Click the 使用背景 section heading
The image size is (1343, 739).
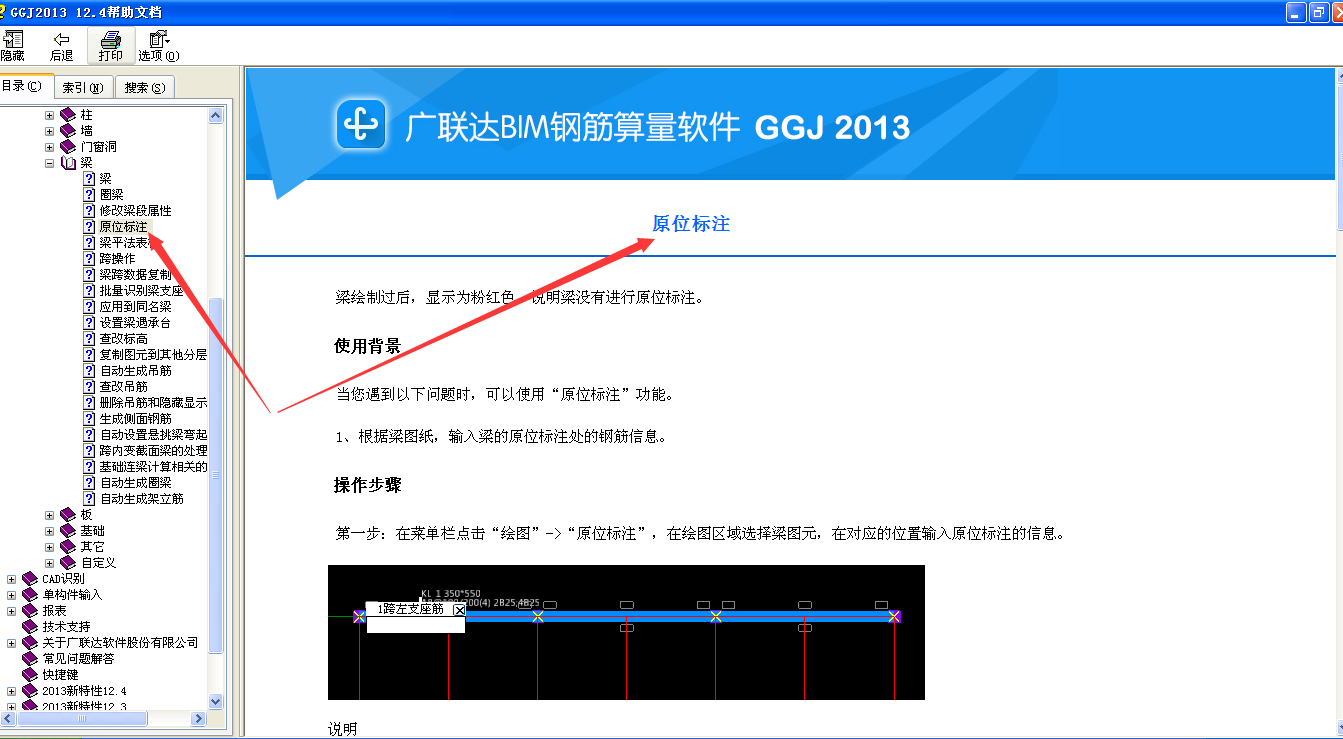pyautogui.click(x=367, y=346)
